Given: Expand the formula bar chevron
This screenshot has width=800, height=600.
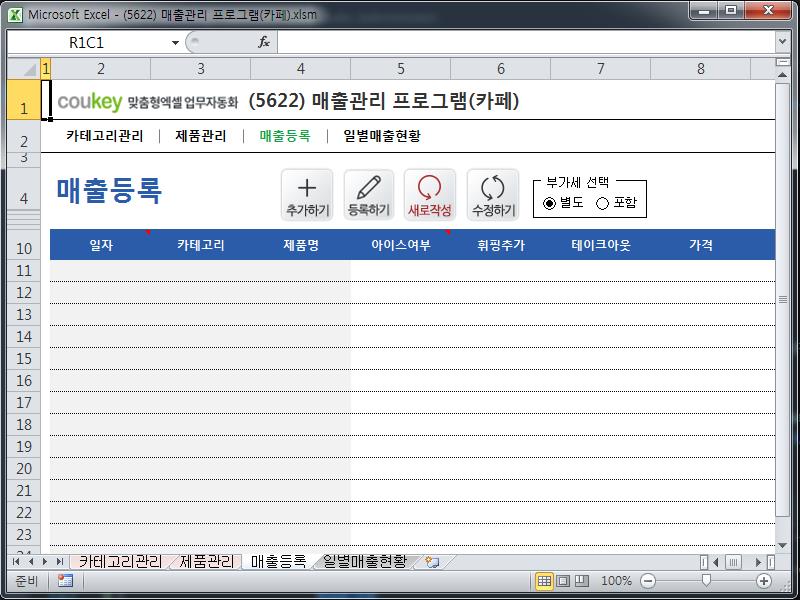Looking at the screenshot, I should pyautogui.click(x=782, y=42).
